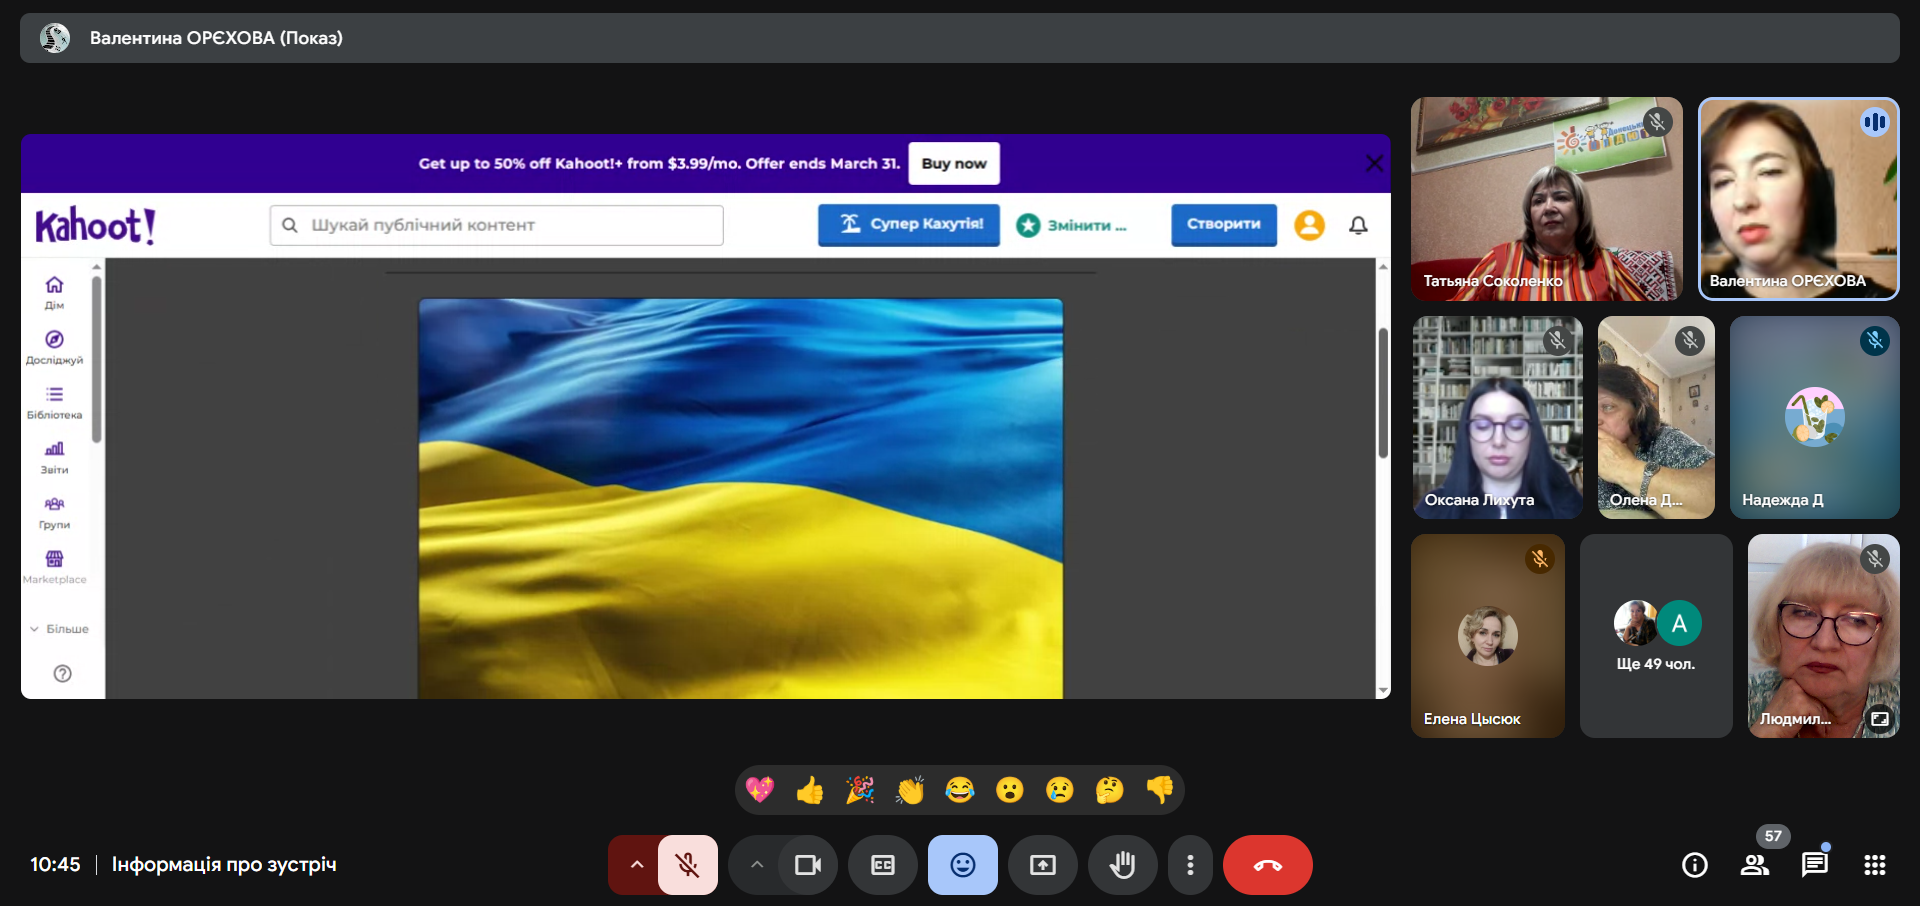1920x906 pixels.
Task: Click the meeting details info icon
Action: point(1694,865)
